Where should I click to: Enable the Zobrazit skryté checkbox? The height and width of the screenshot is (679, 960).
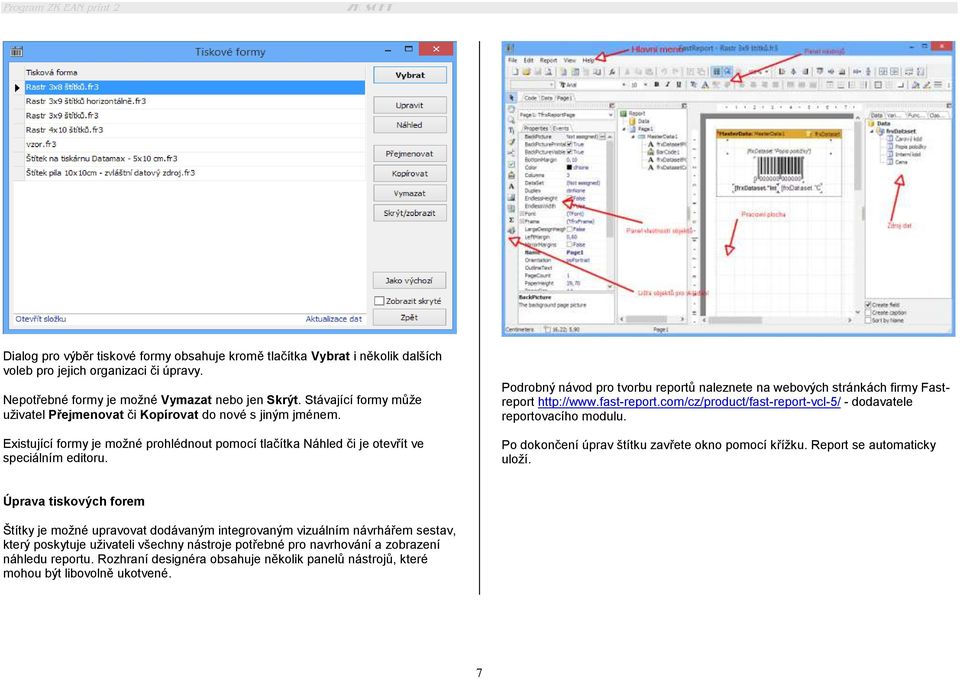[x=379, y=301]
